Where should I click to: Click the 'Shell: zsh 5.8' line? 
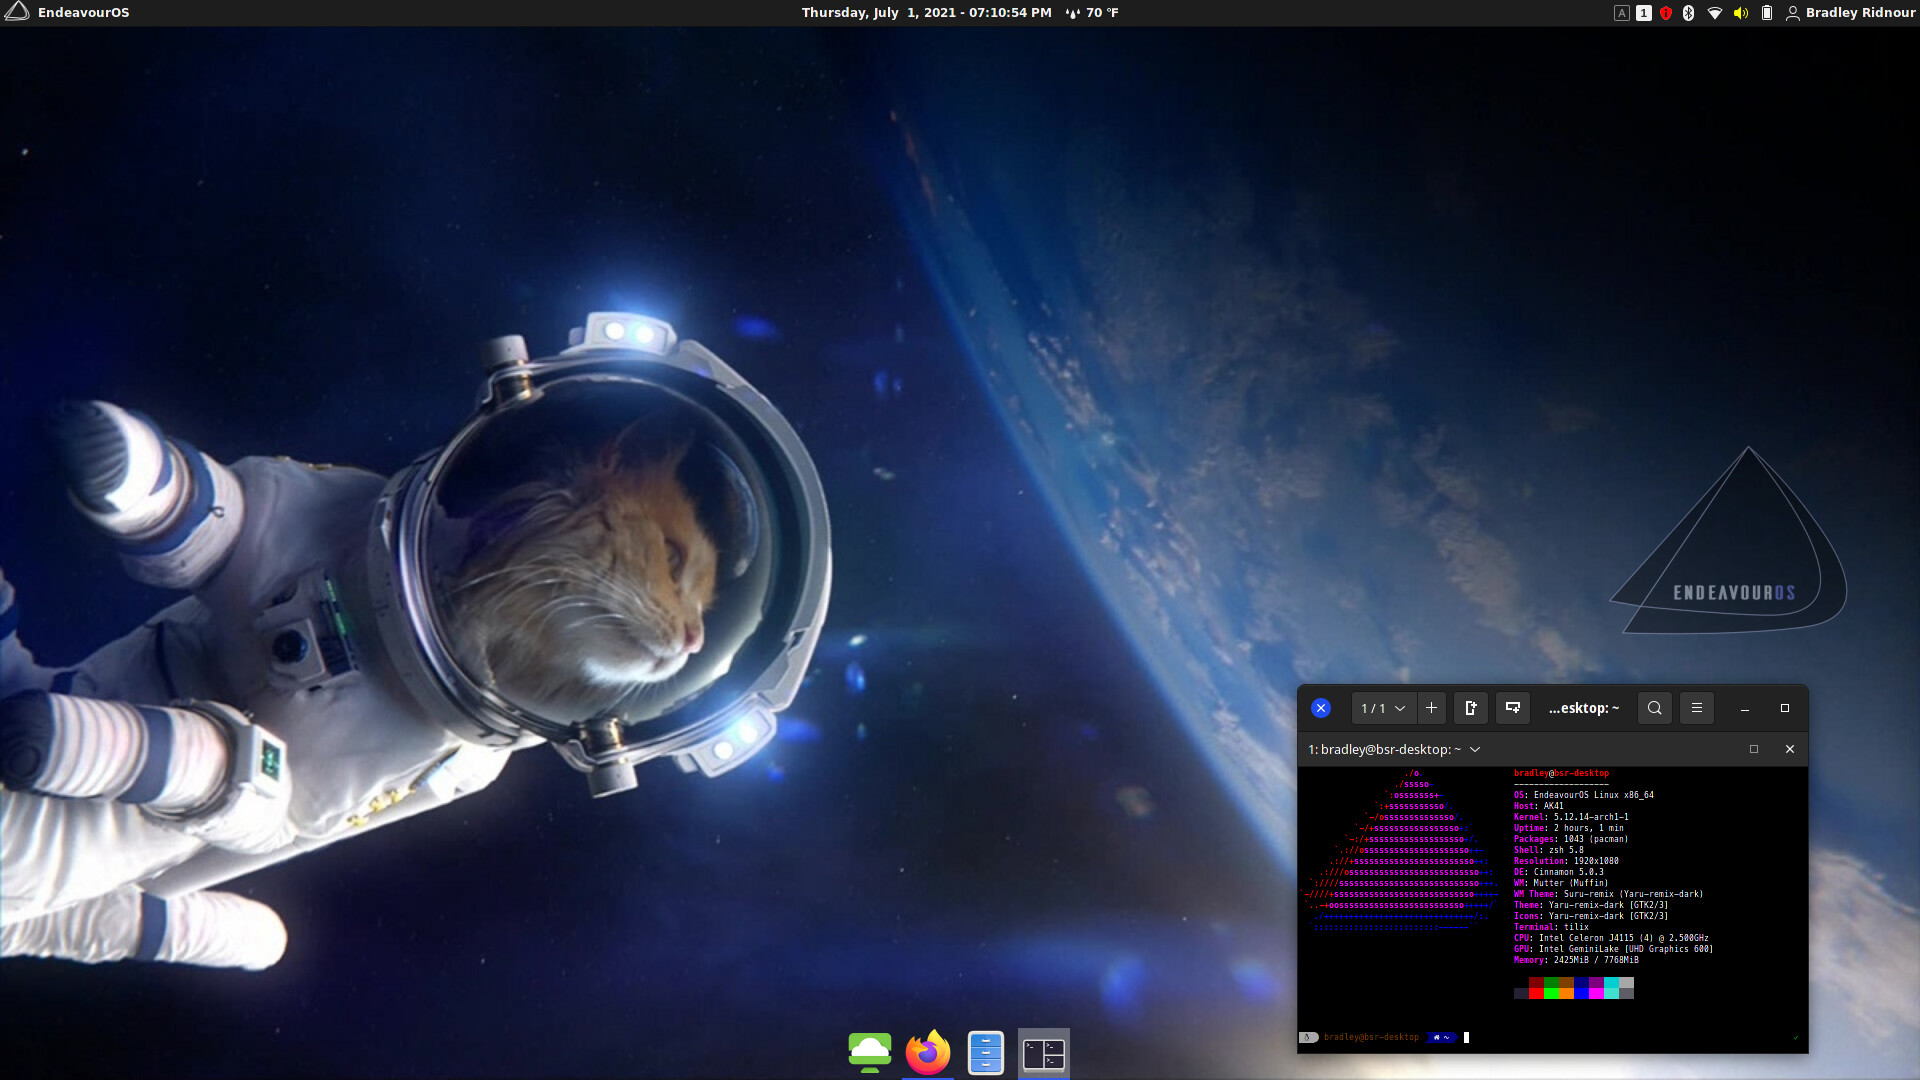1549,850
